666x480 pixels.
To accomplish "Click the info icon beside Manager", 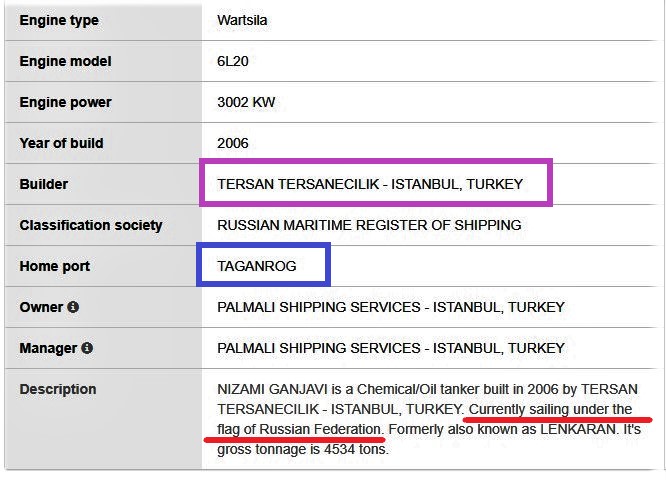I will coord(87,348).
